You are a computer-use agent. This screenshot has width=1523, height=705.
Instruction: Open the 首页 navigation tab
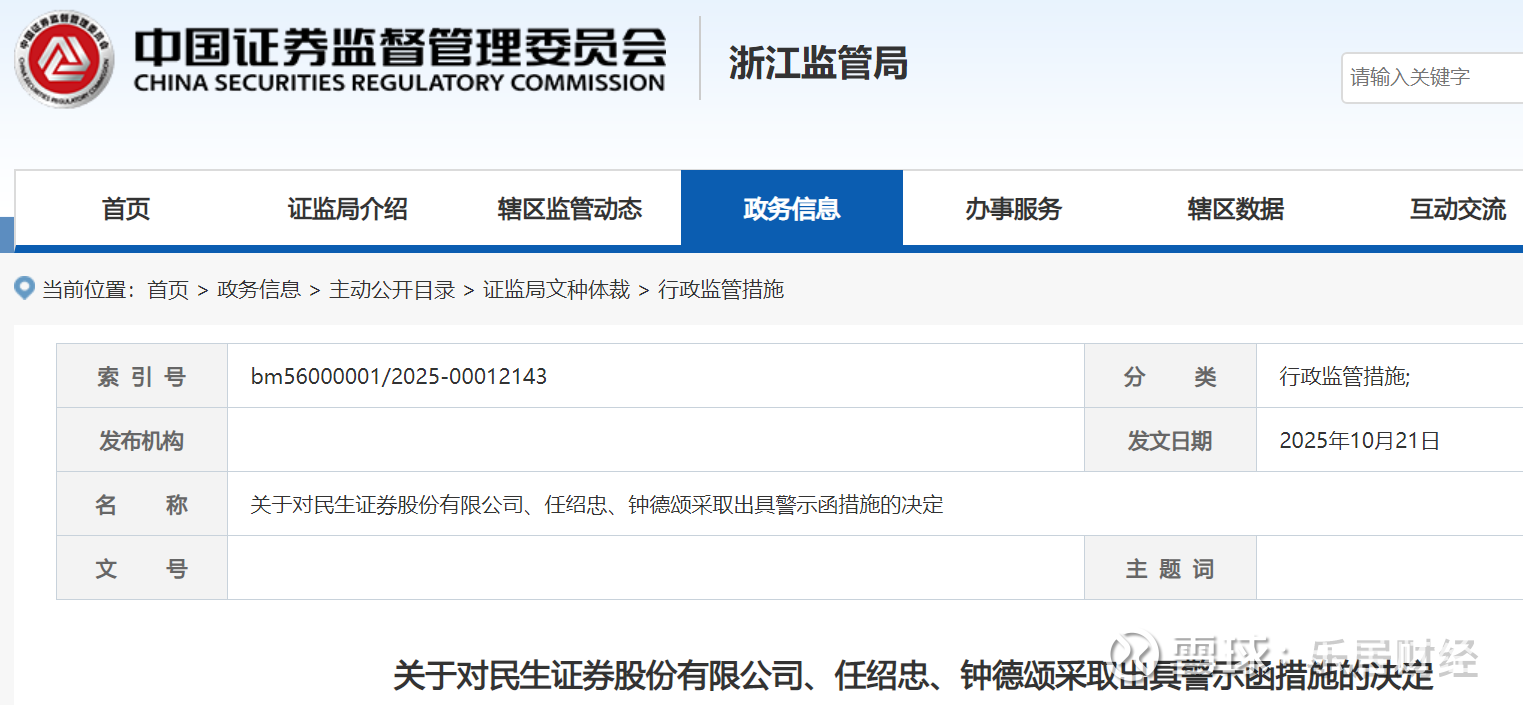click(126, 209)
